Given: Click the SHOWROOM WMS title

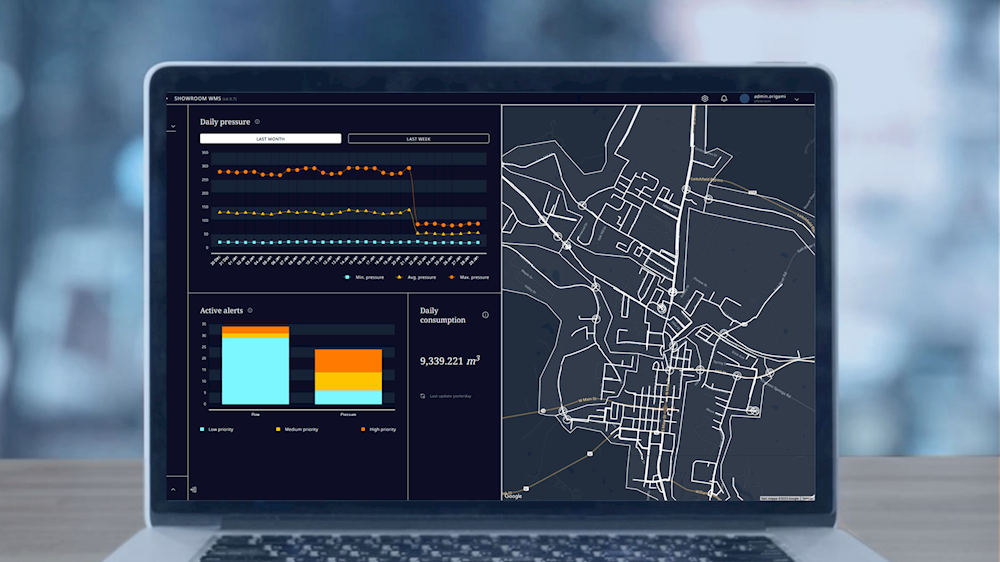Looking at the screenshot, I should click(x=196, y=99).
